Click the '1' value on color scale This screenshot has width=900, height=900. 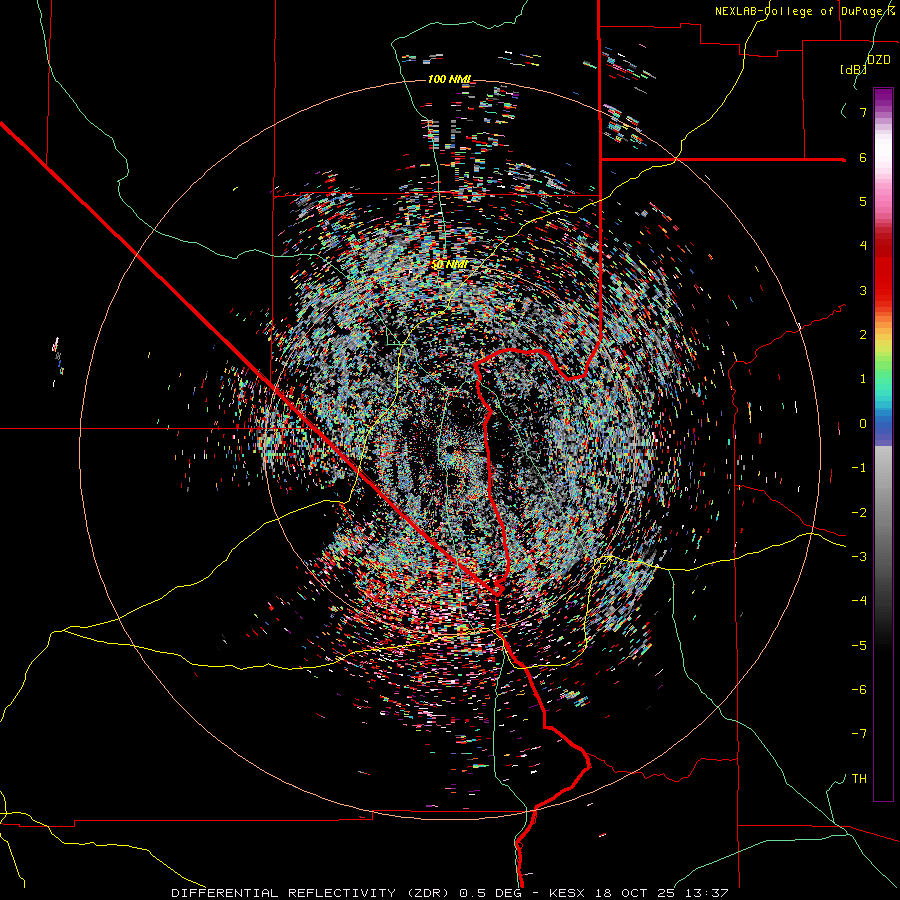[863, 379]
